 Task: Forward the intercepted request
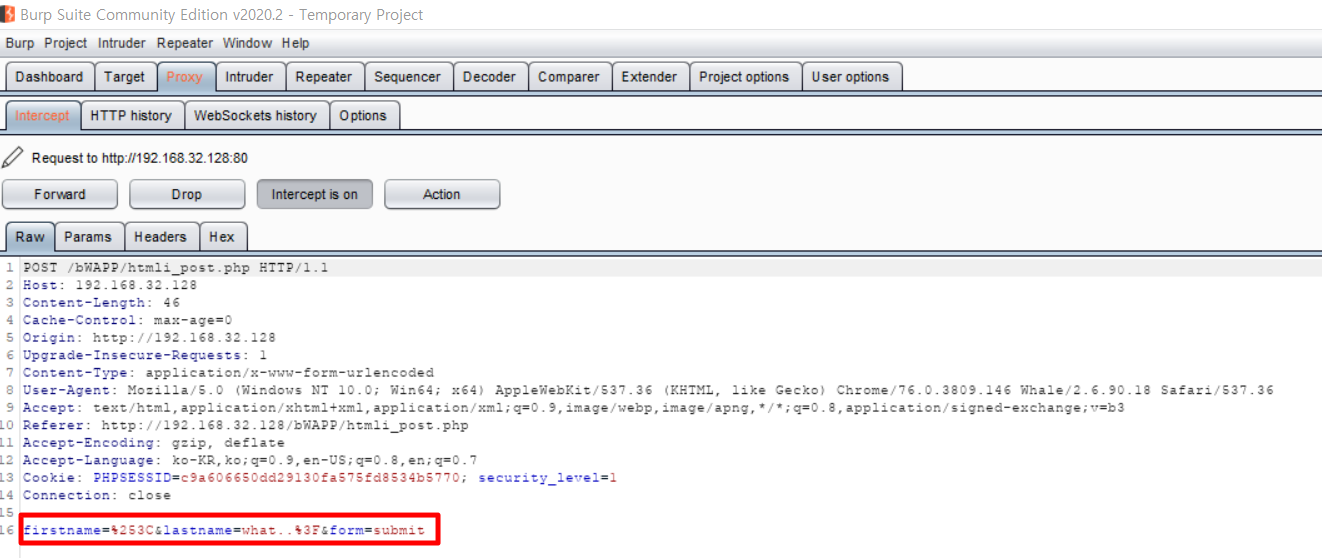point(60,194)
